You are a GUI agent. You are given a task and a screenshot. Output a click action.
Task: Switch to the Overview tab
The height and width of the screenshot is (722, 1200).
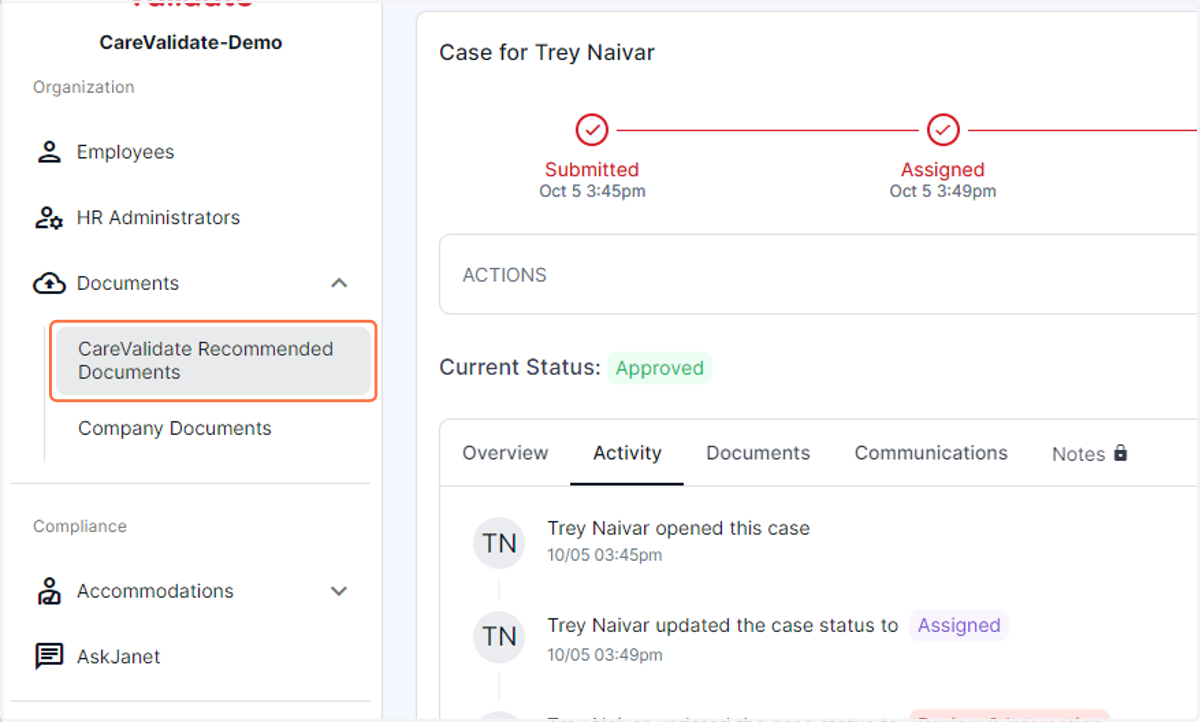(505, 453)
